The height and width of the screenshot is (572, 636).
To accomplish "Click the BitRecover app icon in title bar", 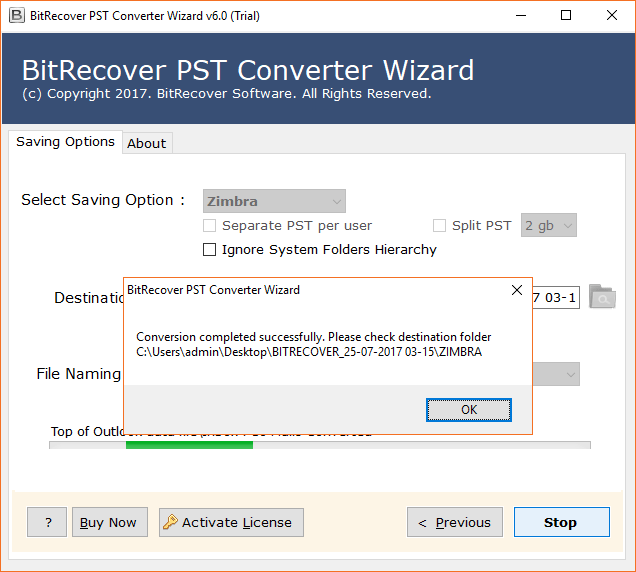I will 17,16.
